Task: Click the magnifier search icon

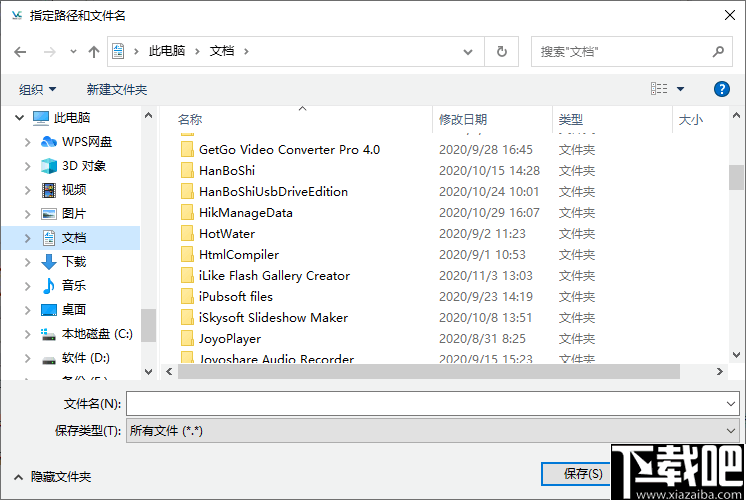Action: 718,51
